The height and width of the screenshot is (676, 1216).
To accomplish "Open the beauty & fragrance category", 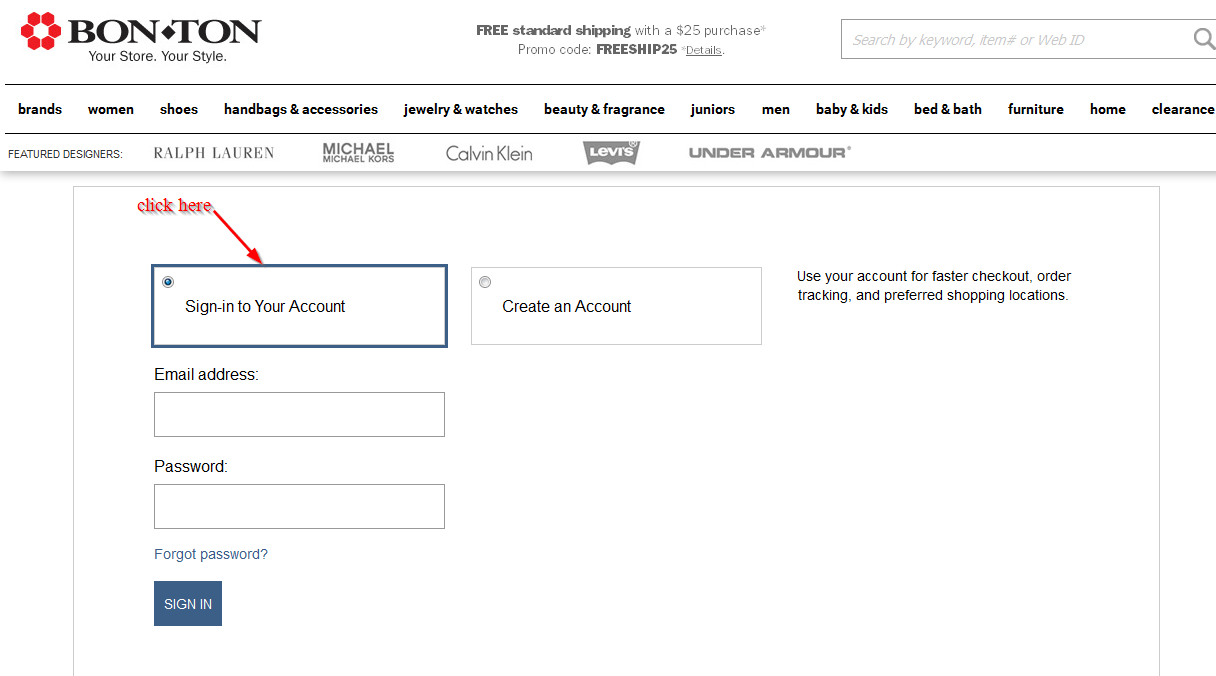I will click(604, 109).
